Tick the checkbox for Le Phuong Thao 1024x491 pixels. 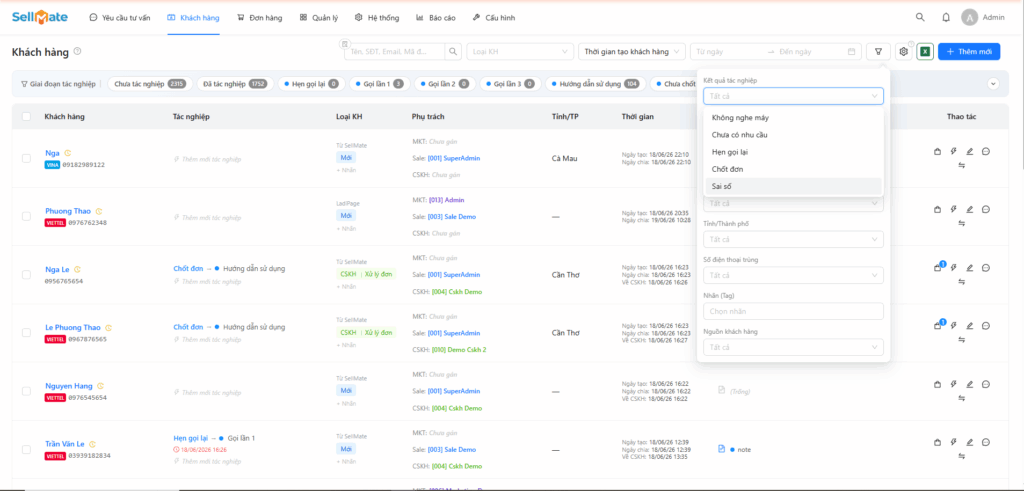(x=26, y=332)
